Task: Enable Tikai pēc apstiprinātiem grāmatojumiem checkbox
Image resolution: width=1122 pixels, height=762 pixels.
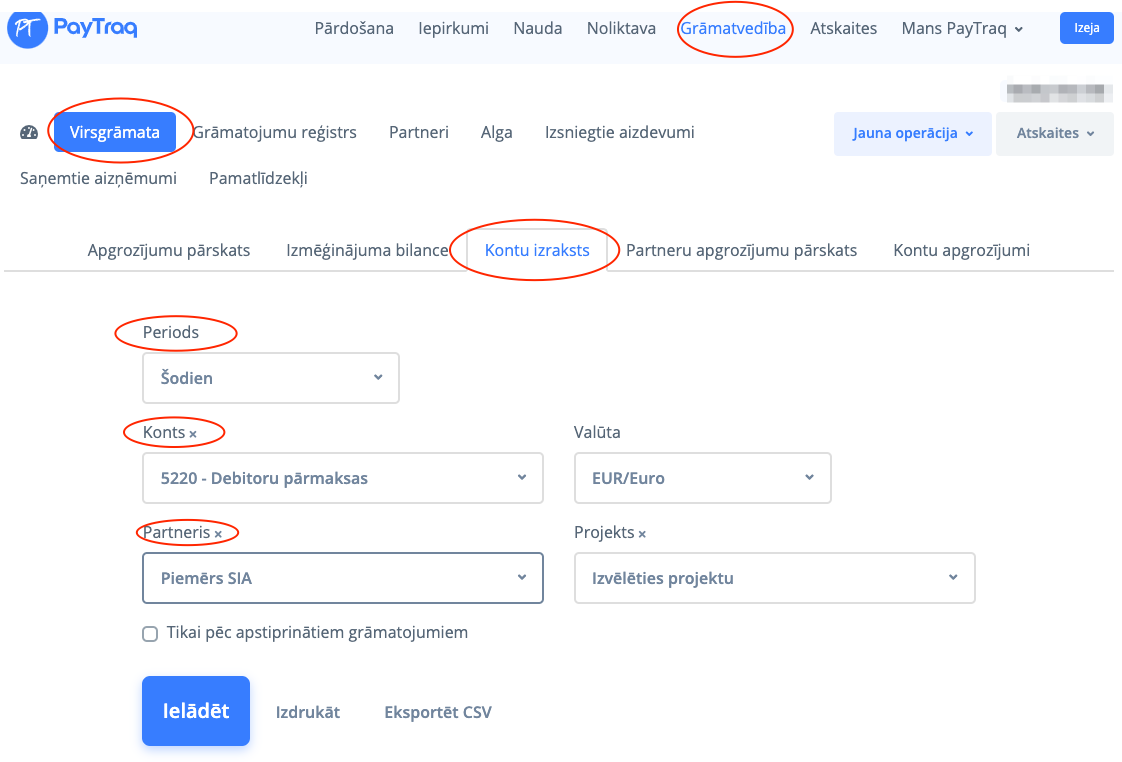Action: click(150, 633)
